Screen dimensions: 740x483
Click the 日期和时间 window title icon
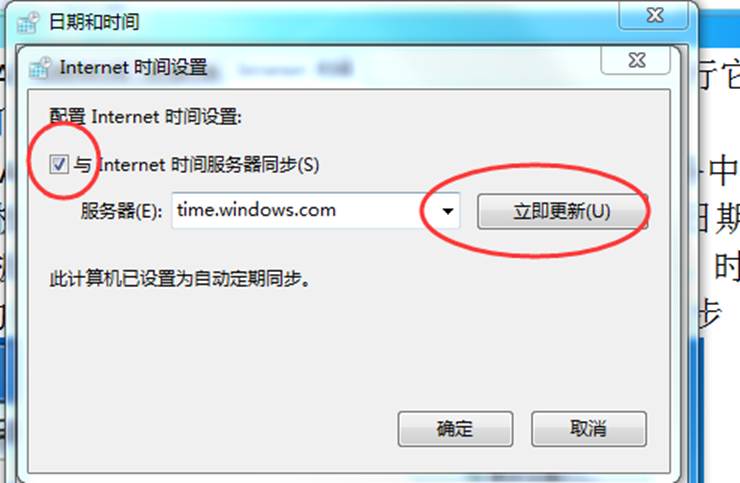[x=28, y=22]
